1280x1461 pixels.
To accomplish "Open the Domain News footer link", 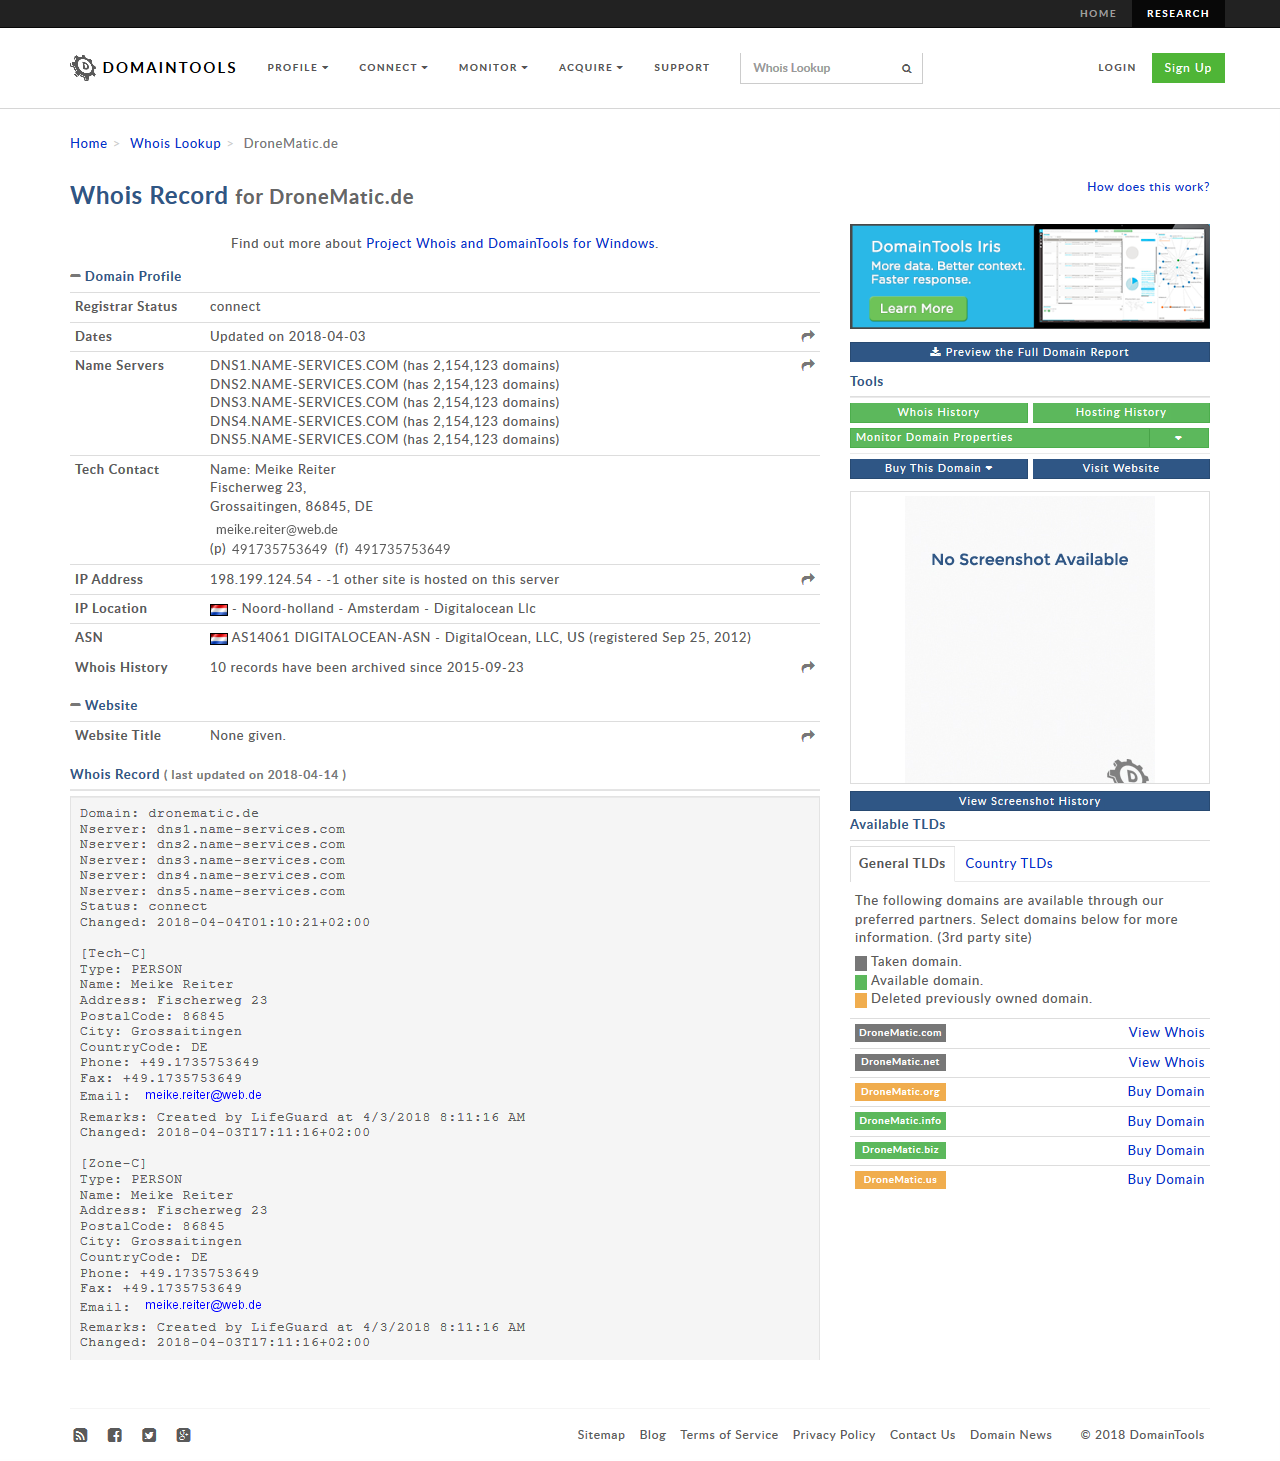I will tap(1011, 1435).
